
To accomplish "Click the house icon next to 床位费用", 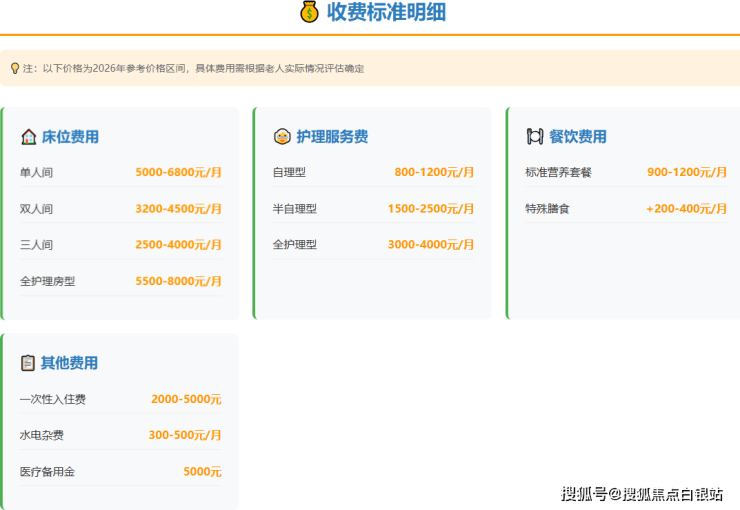I will click(28, 137).
